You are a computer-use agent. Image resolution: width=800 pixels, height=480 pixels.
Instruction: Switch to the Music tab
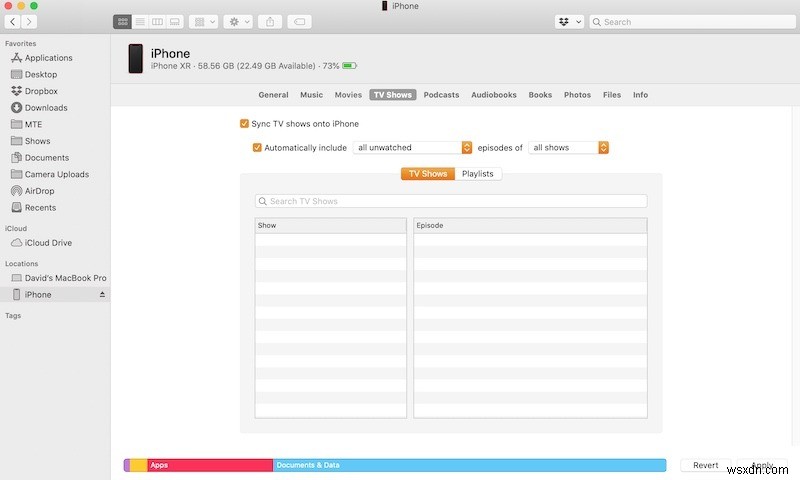point(311,95)
